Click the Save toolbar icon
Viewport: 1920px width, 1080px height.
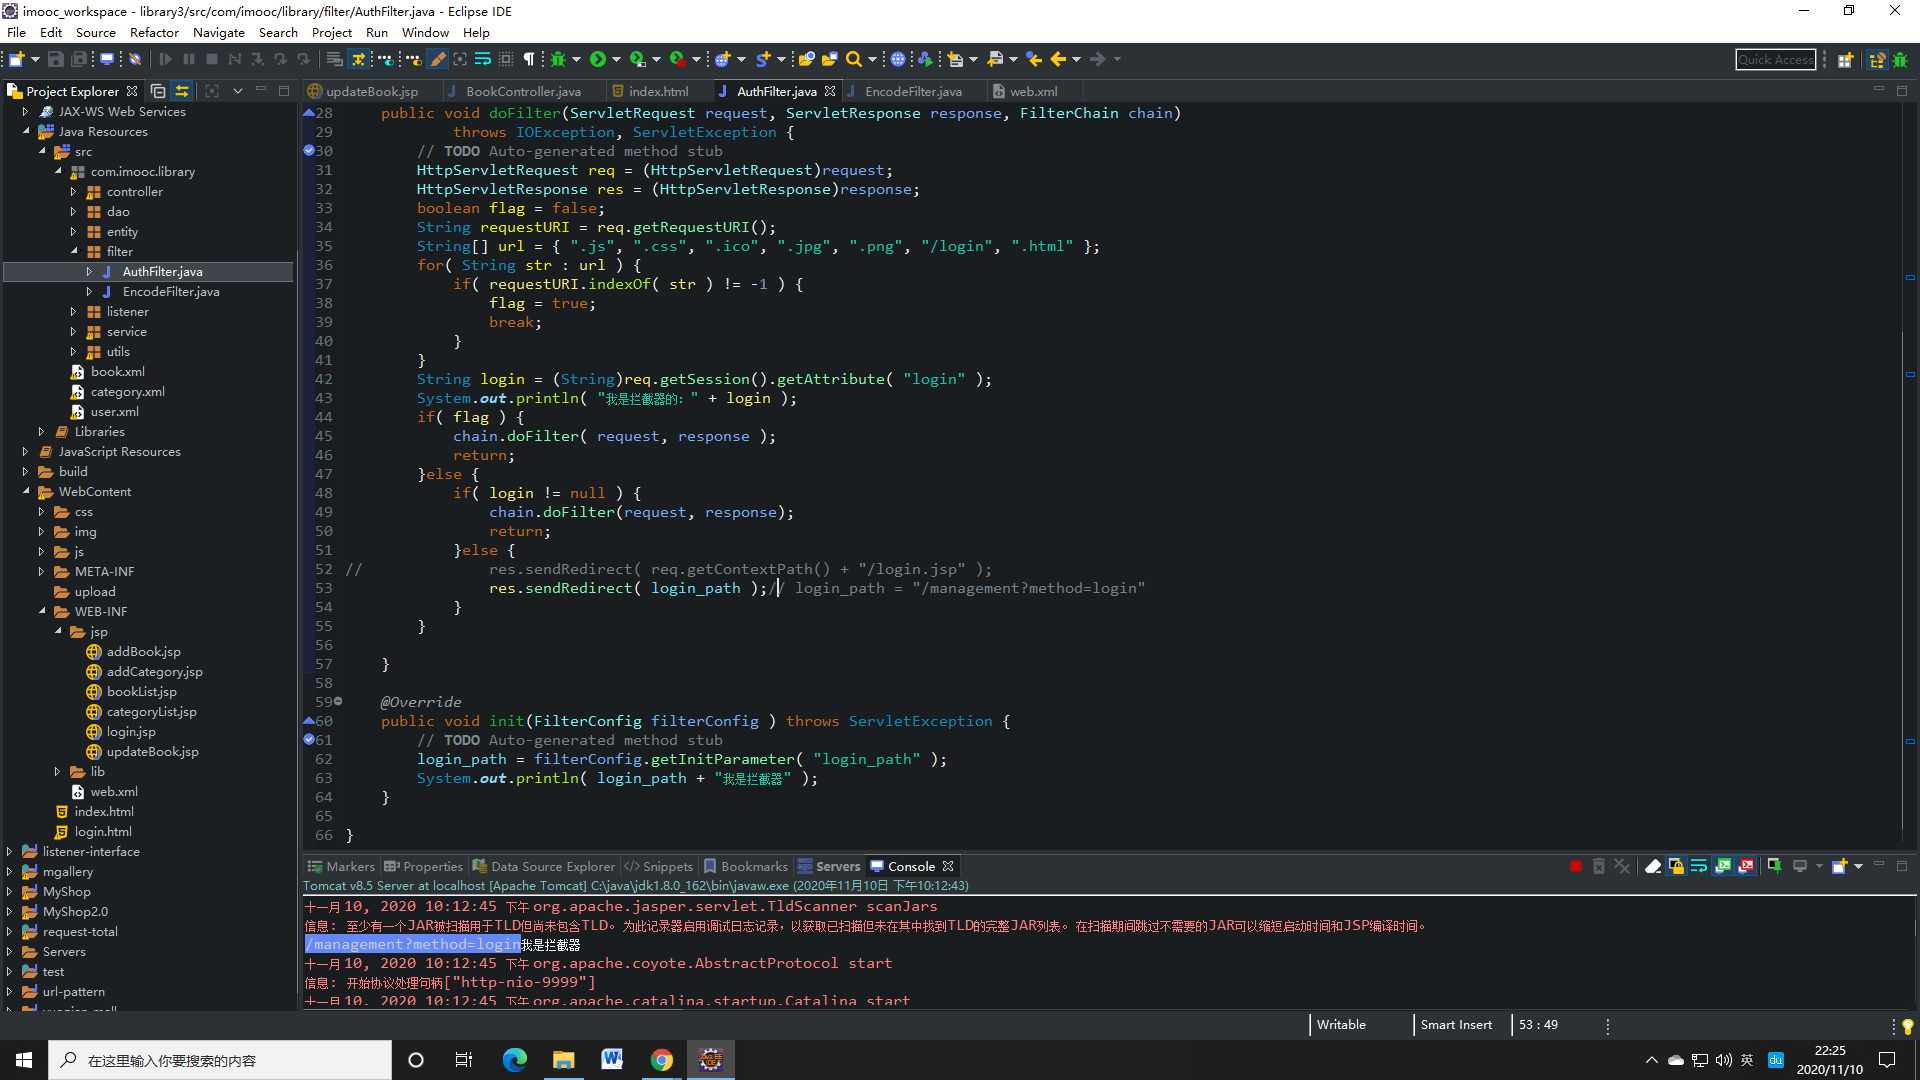pyautogui.click(x=56, y=60)
